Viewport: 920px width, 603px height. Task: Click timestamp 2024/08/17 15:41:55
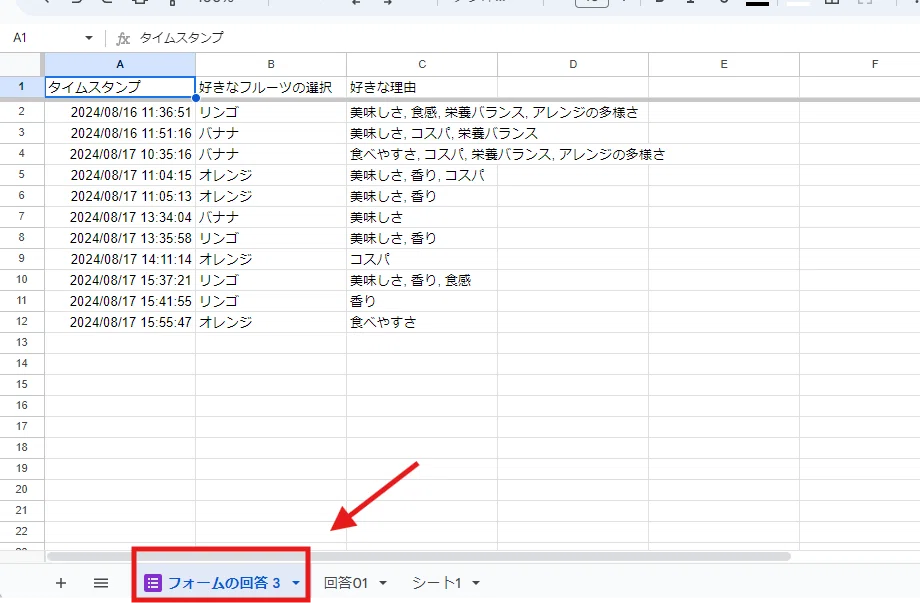click(x=120, y=301)
